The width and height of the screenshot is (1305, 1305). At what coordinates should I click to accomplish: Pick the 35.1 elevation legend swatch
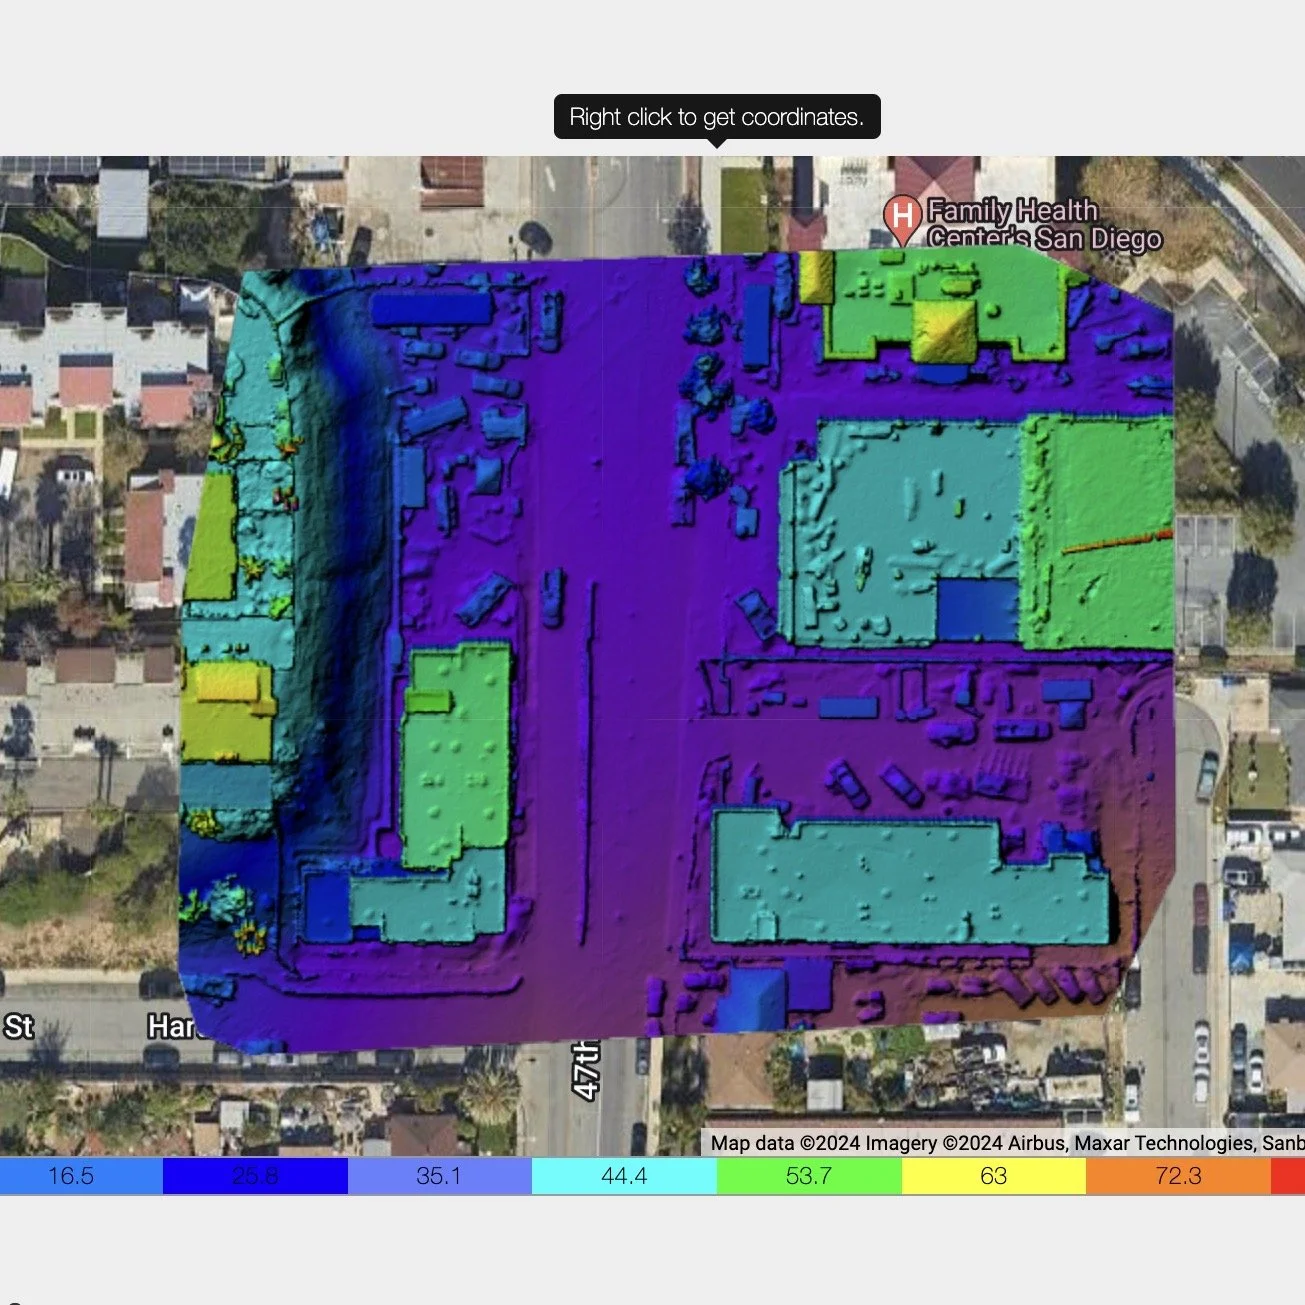pos(440,1176)
